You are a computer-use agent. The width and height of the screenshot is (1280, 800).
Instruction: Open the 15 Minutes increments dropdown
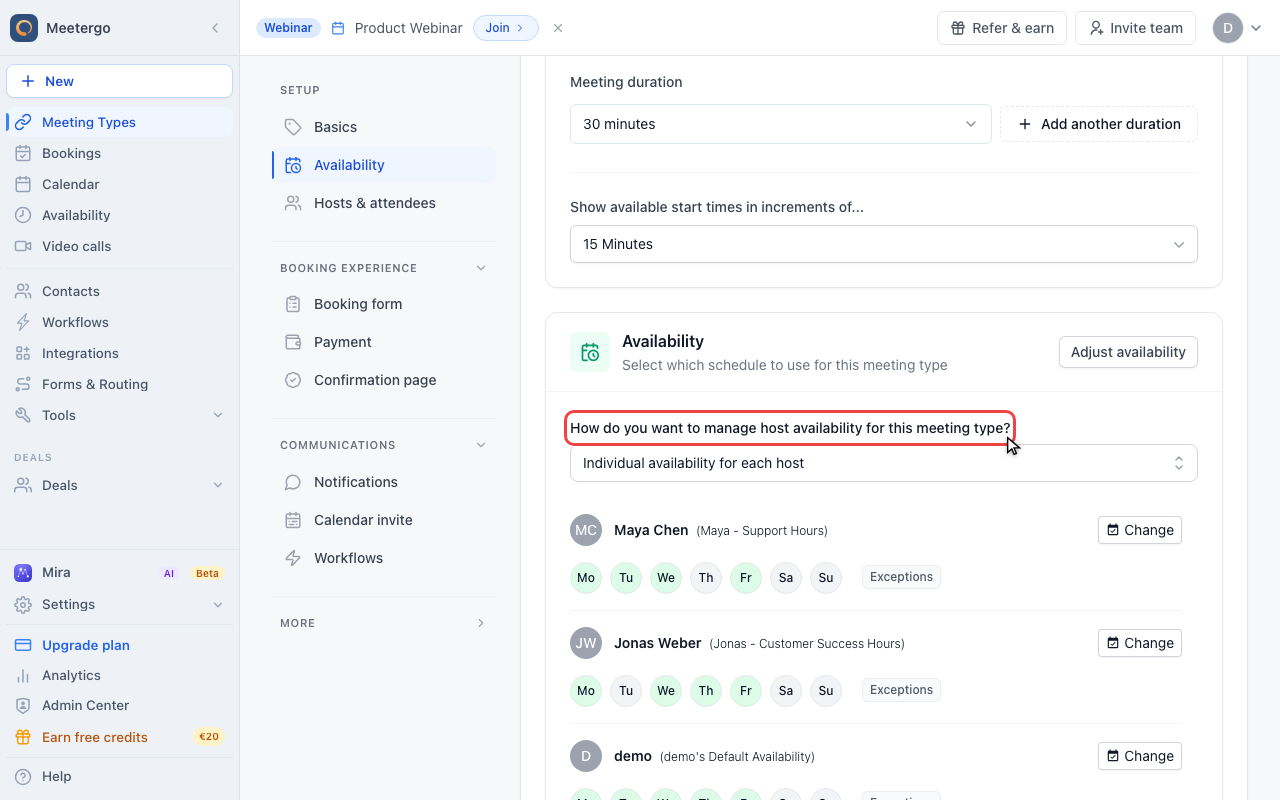pos(884,244)
